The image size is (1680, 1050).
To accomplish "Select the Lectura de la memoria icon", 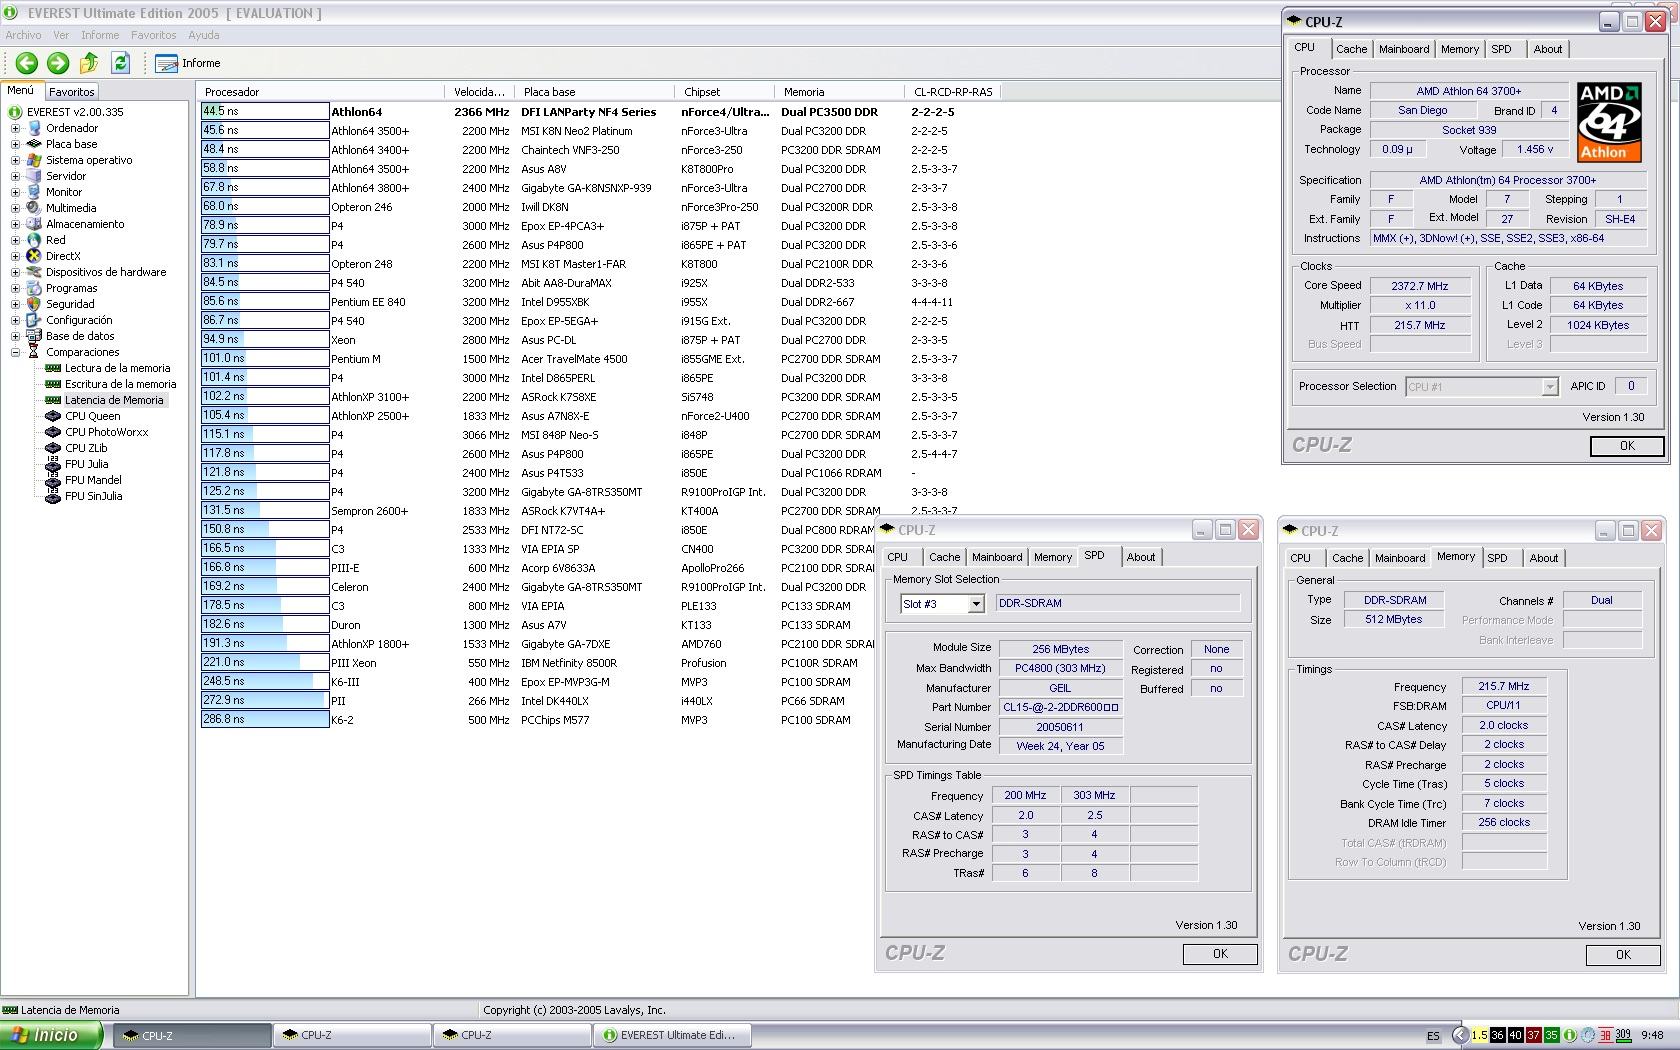I will pos(53,368).
